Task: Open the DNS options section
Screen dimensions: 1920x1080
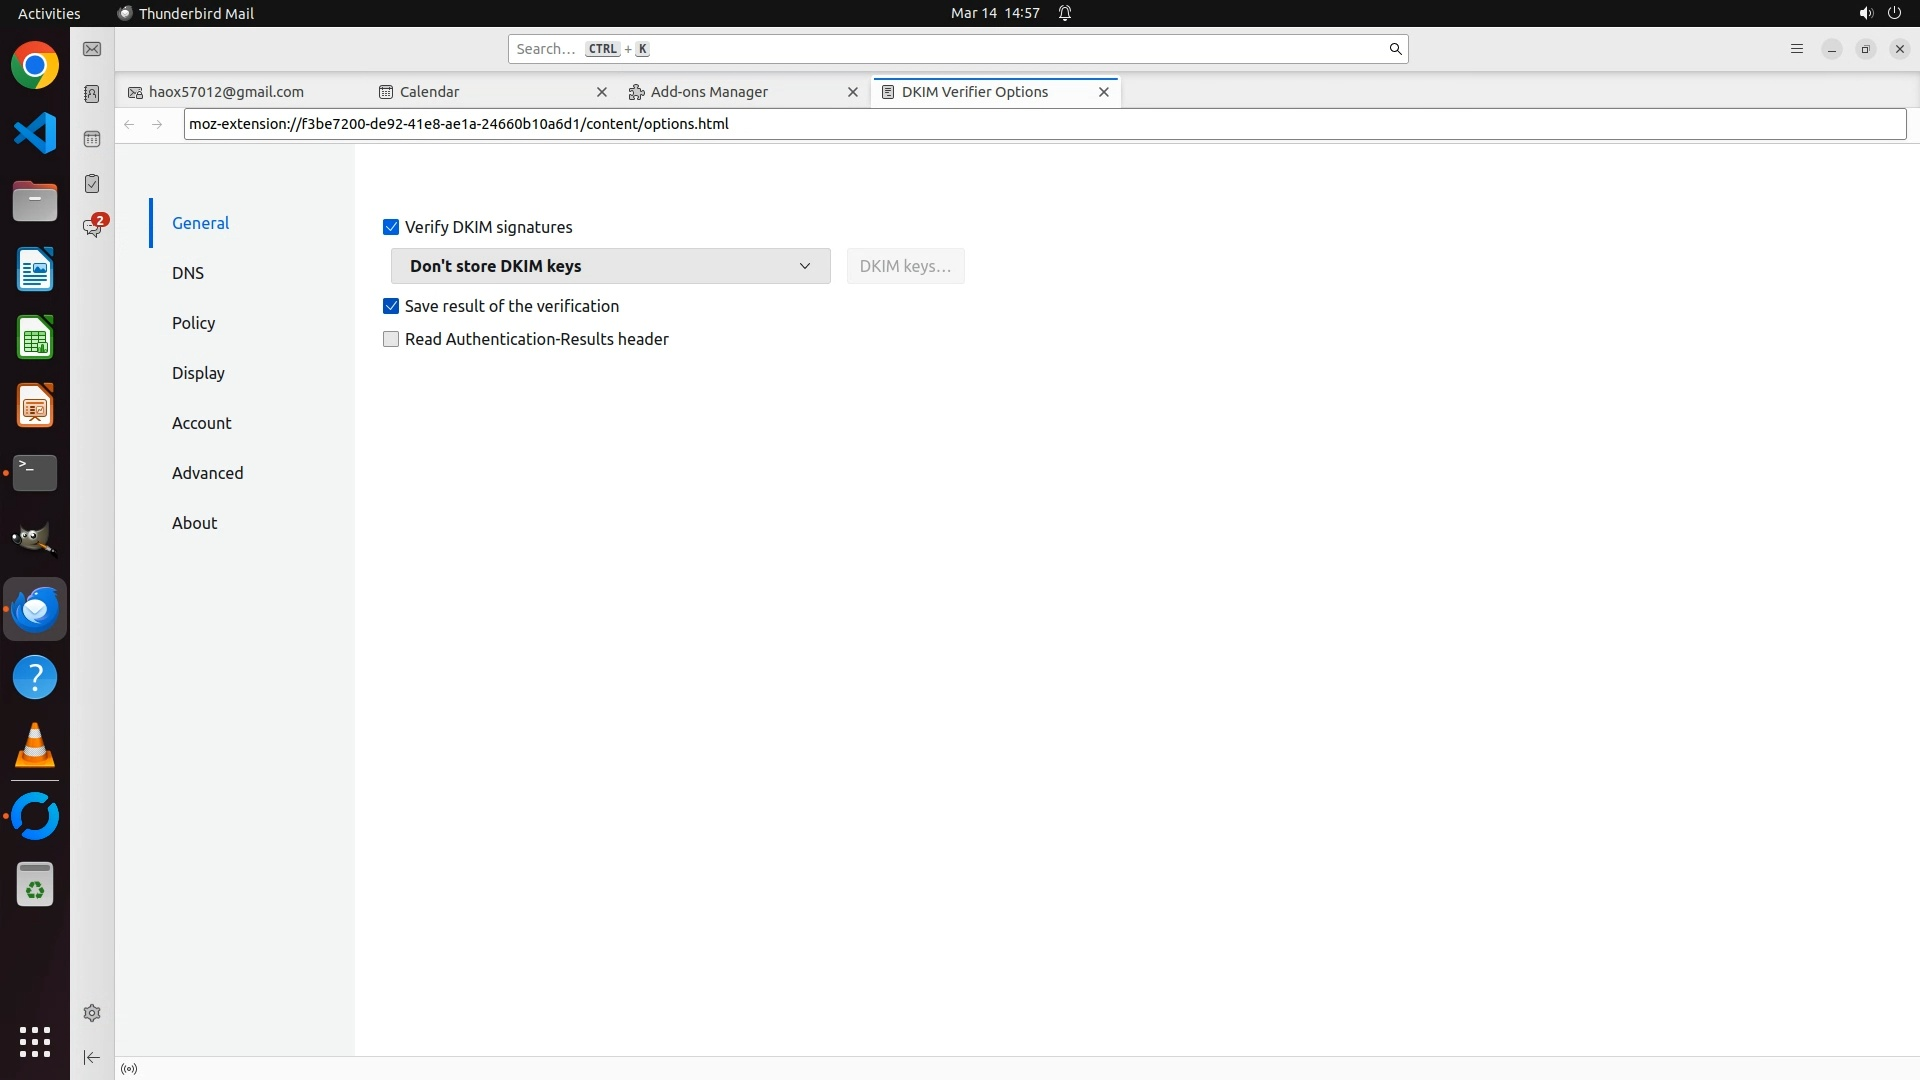Action: 188,273
